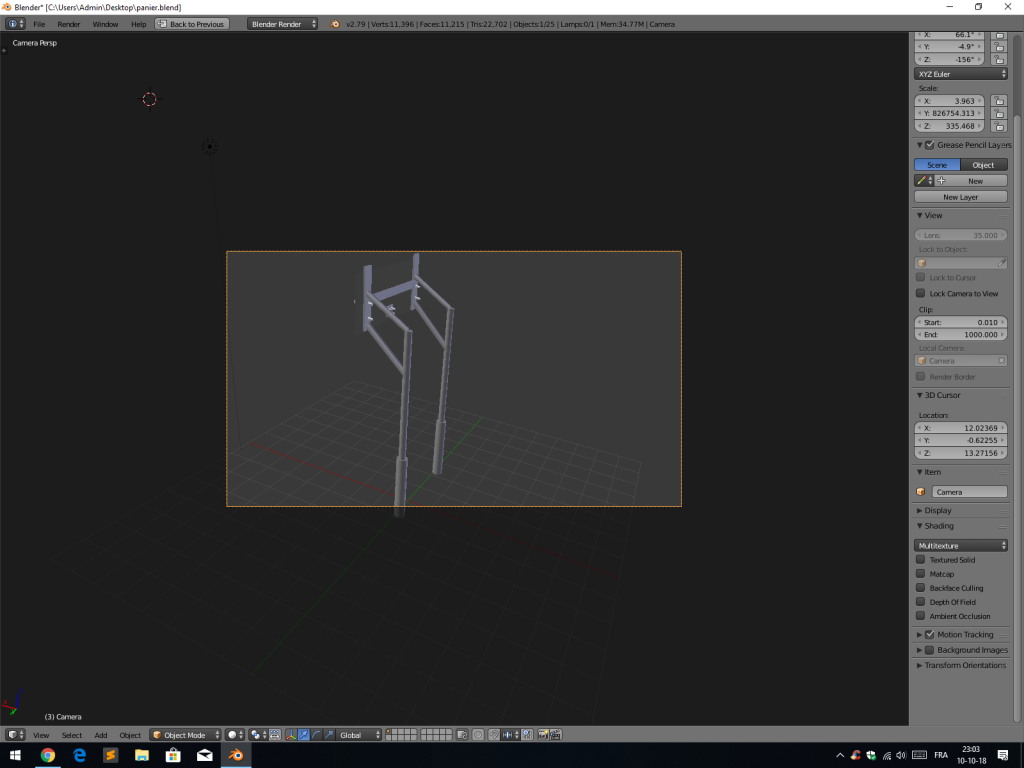Open the Render menu
1024x768 pixels.
tap(69, 24)
